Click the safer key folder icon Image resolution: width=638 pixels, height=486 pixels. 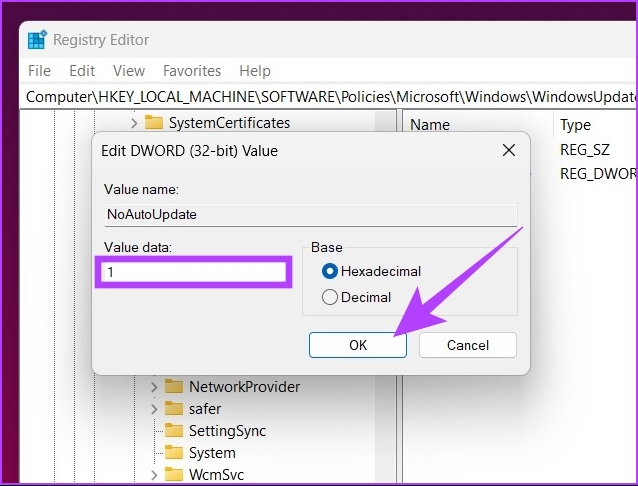point(174,409)
